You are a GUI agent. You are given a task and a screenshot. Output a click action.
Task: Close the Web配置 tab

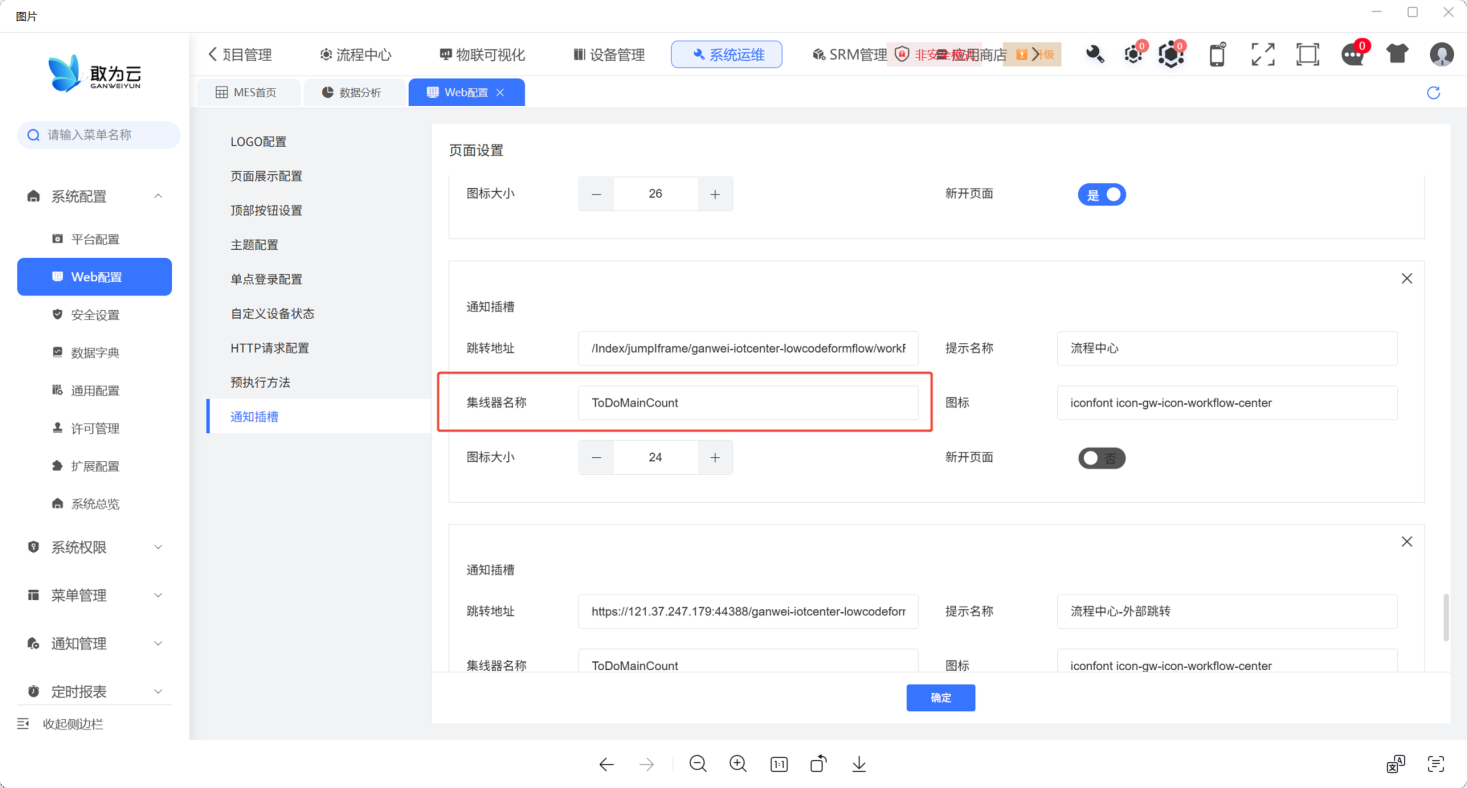tap(500, 93)
